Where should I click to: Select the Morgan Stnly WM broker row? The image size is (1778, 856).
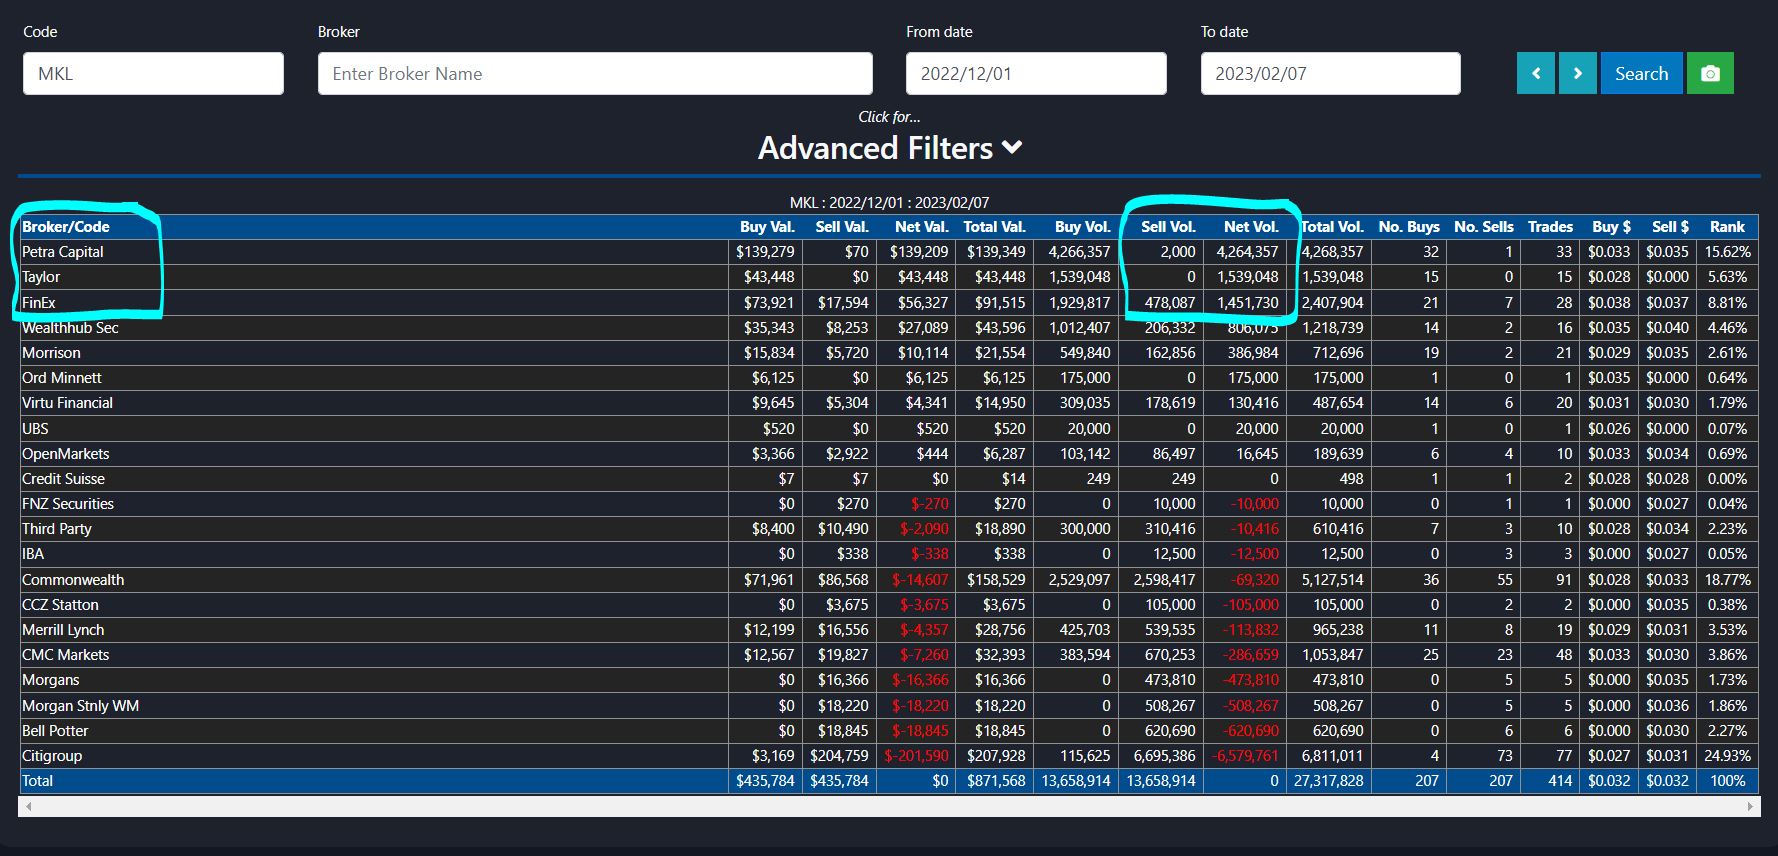pyautogui.click(x=888, y=706)
